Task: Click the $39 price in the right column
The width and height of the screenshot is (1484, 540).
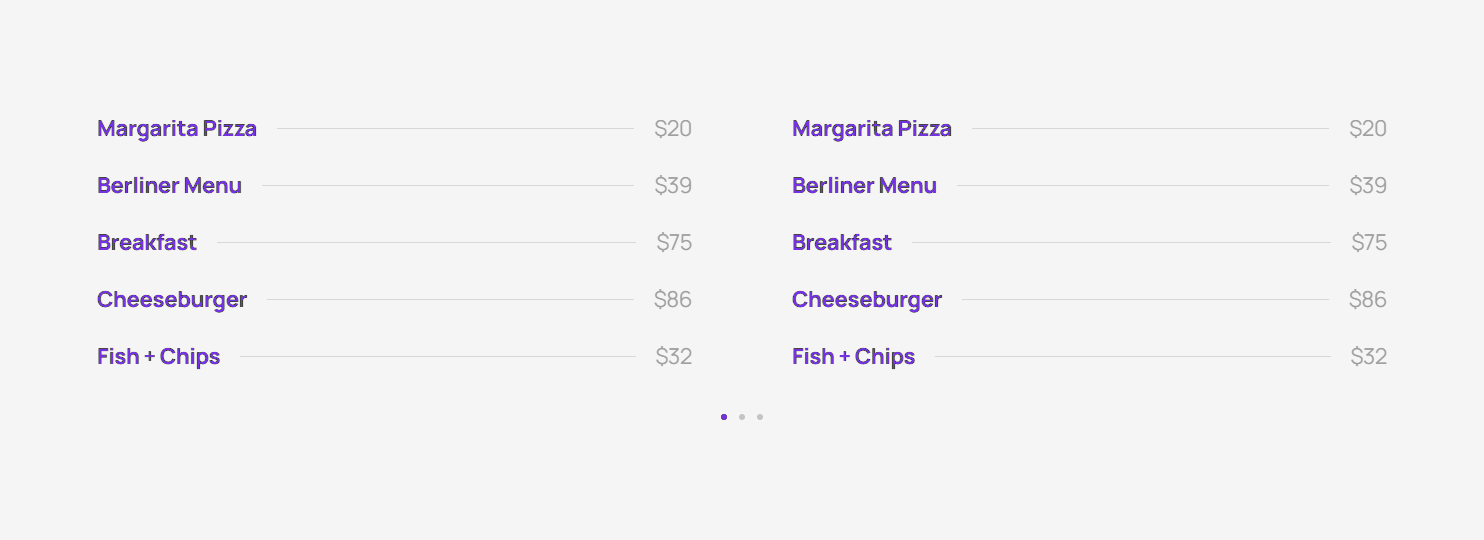Action: [1368, 186]
